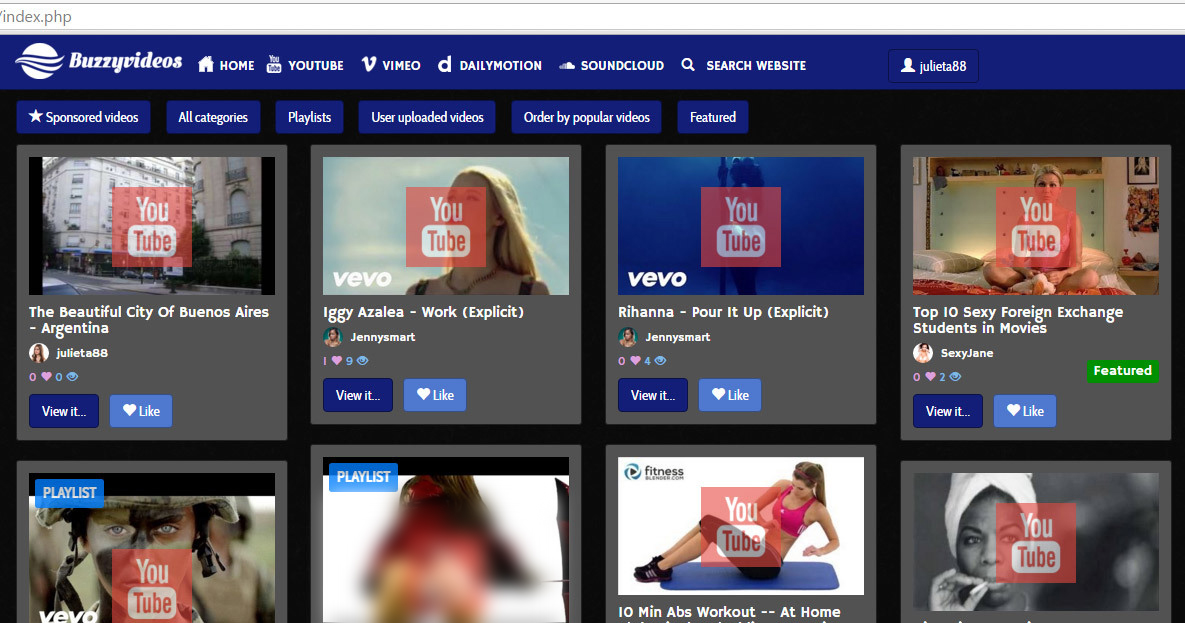Open the 10 Min Abs Workout thumbnail
The image size is (1185, 623).
[740, 526]
